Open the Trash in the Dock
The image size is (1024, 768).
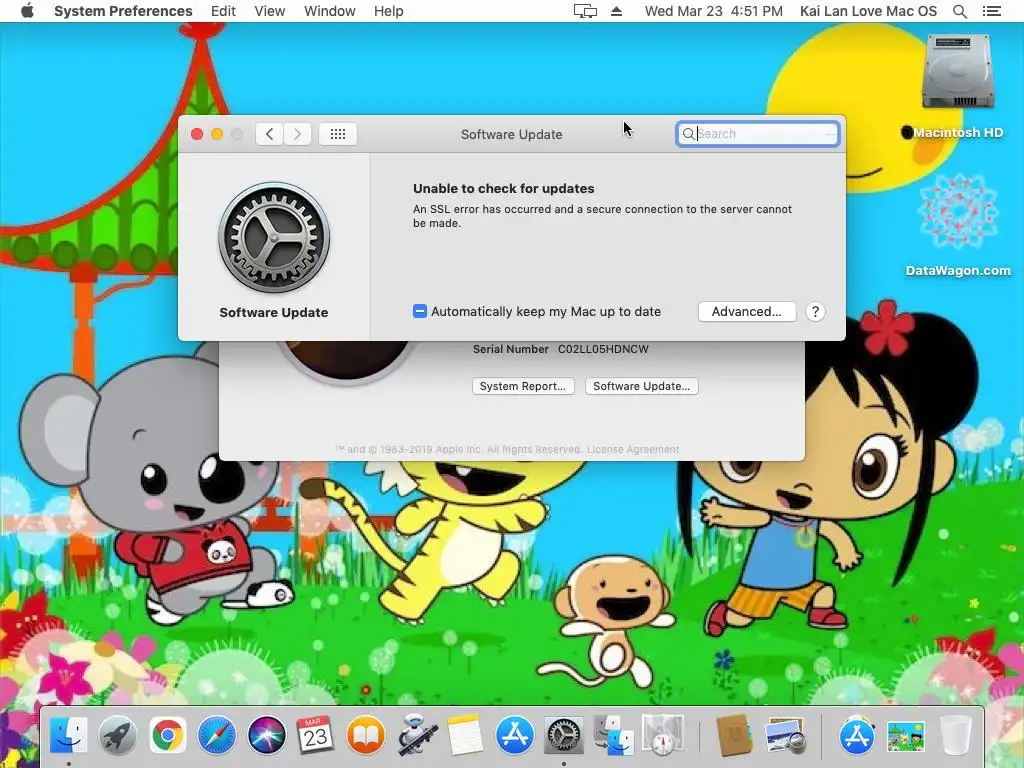[955, 735]
